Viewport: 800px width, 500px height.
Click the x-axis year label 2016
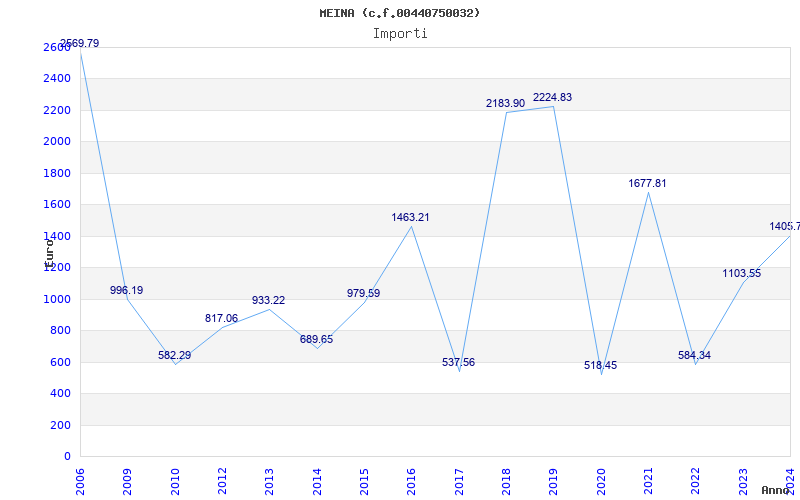[x=412, y=482]
